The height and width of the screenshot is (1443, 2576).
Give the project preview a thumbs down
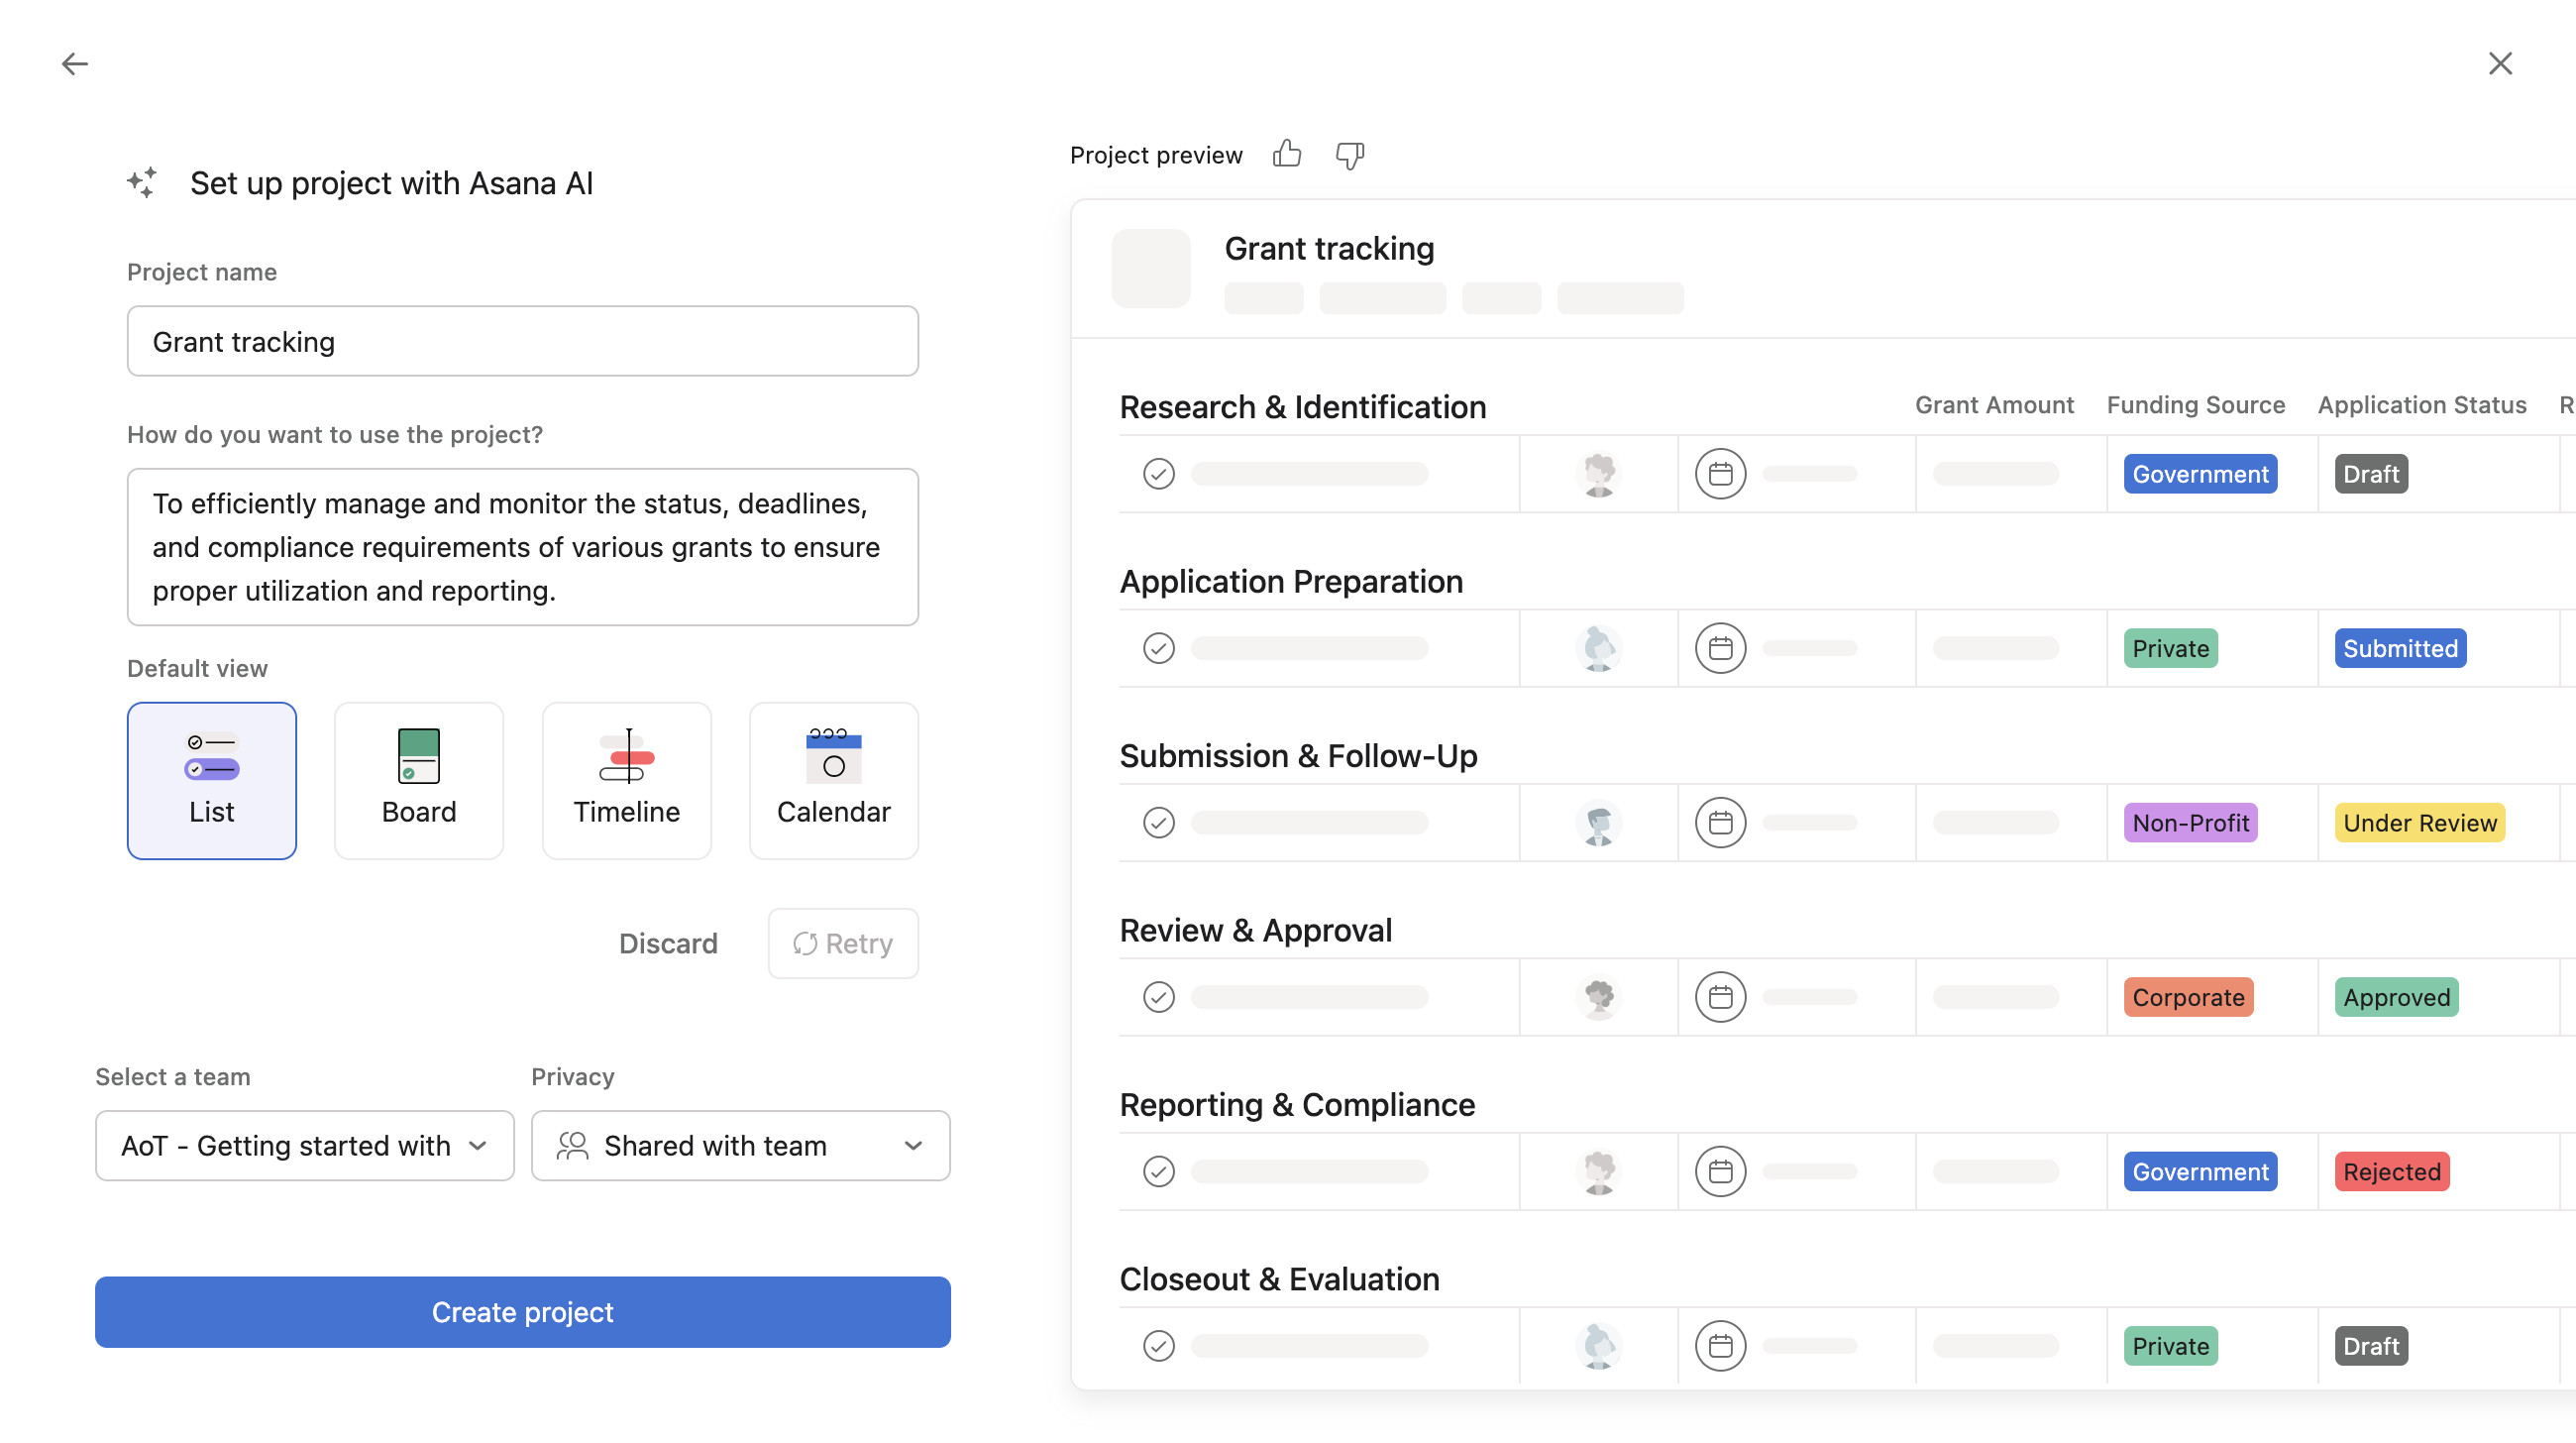1350,157
